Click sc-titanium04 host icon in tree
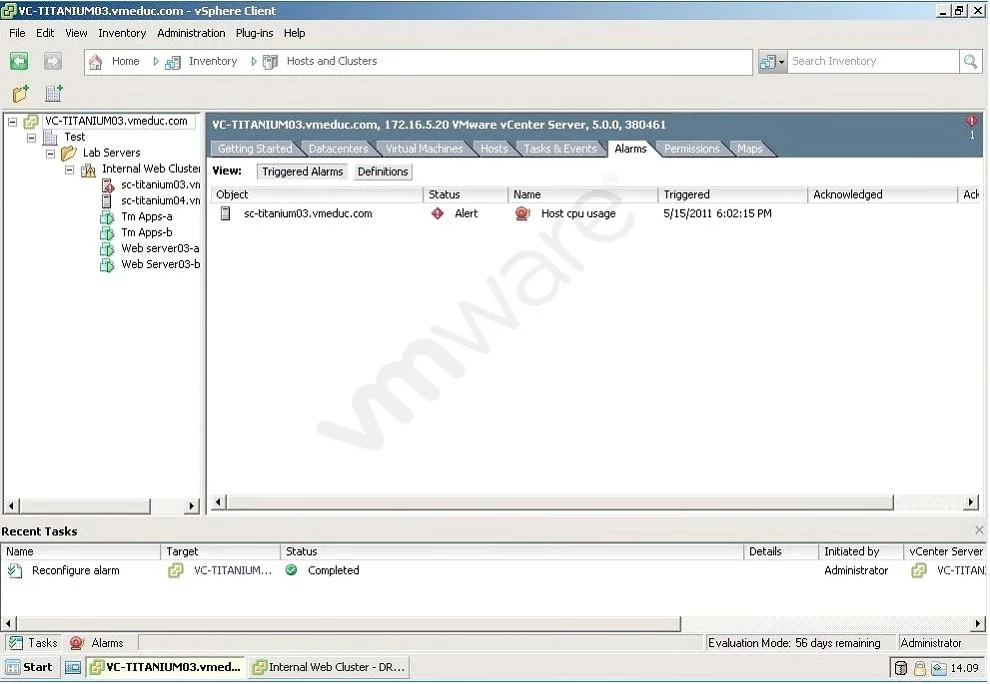Screen dimensions: 990x684 point(107,201)
